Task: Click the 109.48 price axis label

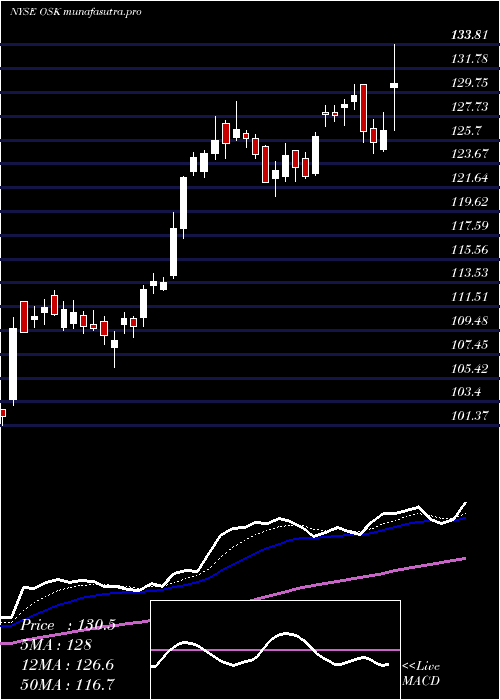Action: [x=469, y=321]
